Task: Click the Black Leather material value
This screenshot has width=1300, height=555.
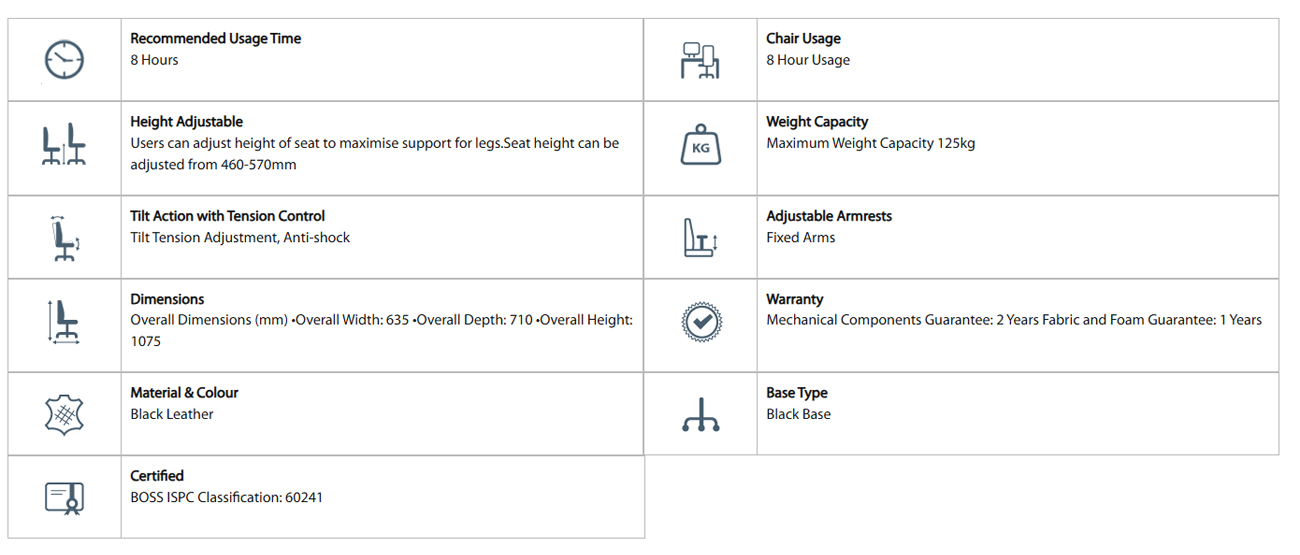Action: (x=171, y=414)
